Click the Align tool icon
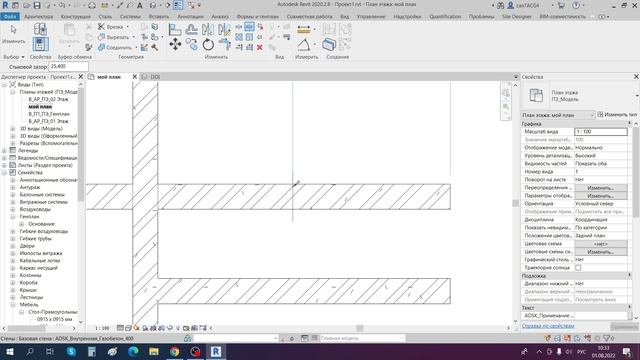Viewport: 640px width, 360px height. (175, 29)
